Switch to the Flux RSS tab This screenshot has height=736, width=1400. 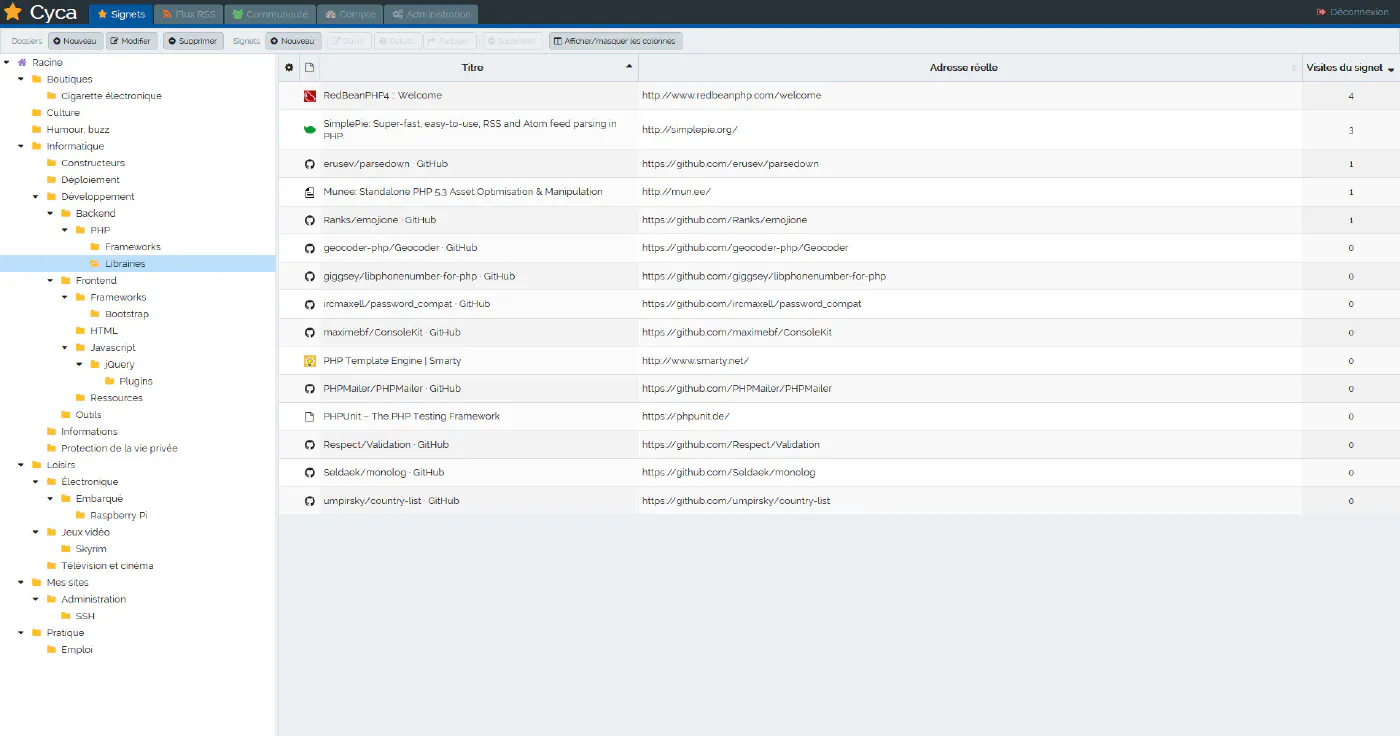[188, 15]
